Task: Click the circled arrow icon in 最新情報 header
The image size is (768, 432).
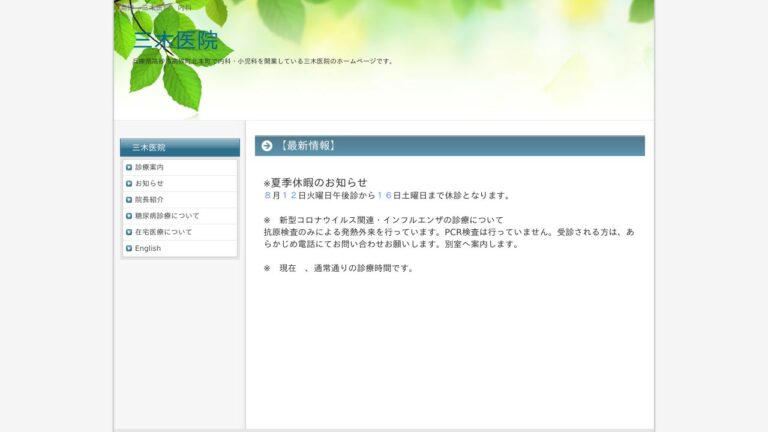Action: click(x=267, y=146)
